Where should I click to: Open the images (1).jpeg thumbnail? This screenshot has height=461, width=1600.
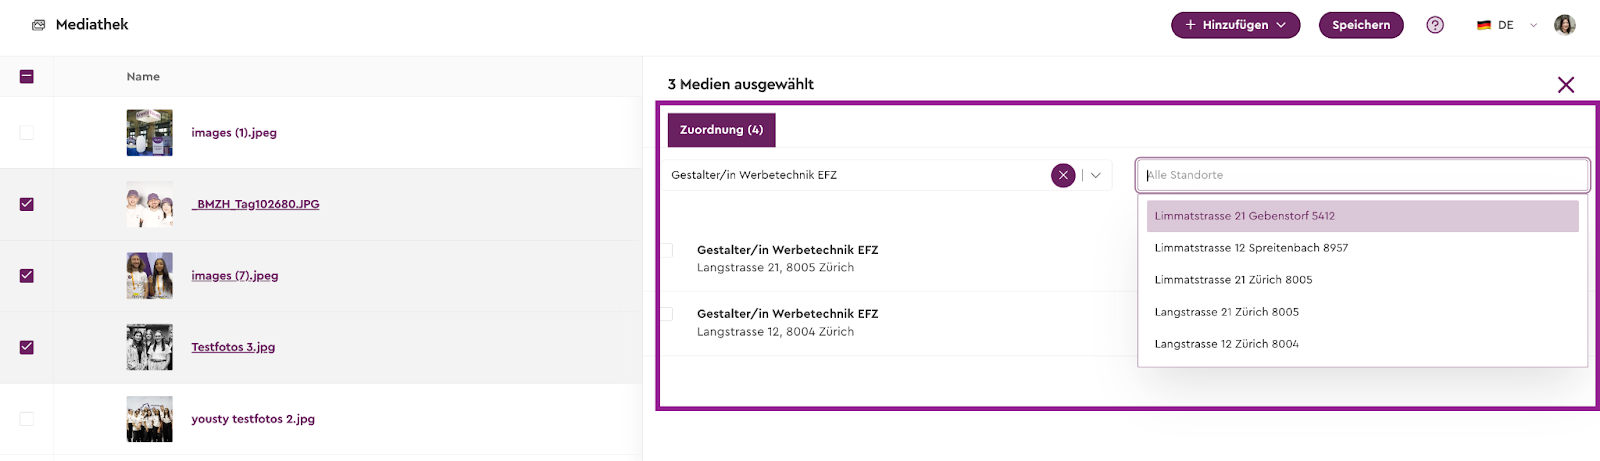(x=149, y=133)
